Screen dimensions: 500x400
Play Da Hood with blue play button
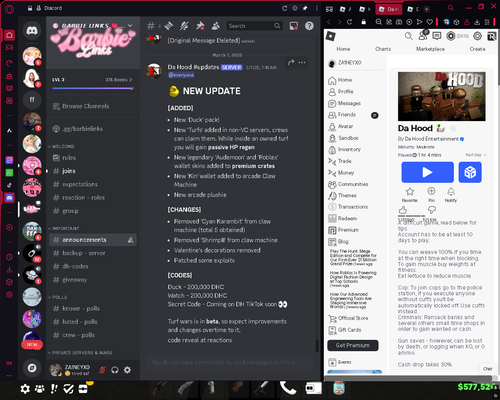coord(427,172)
